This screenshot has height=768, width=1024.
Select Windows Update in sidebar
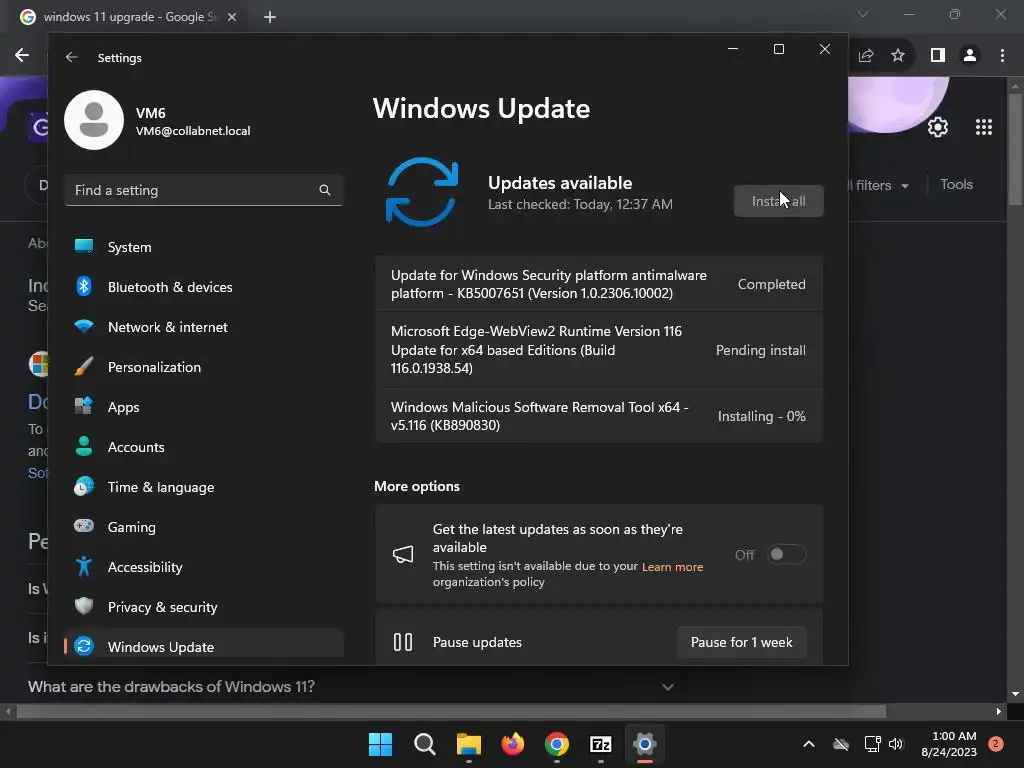tap(204, 643)
